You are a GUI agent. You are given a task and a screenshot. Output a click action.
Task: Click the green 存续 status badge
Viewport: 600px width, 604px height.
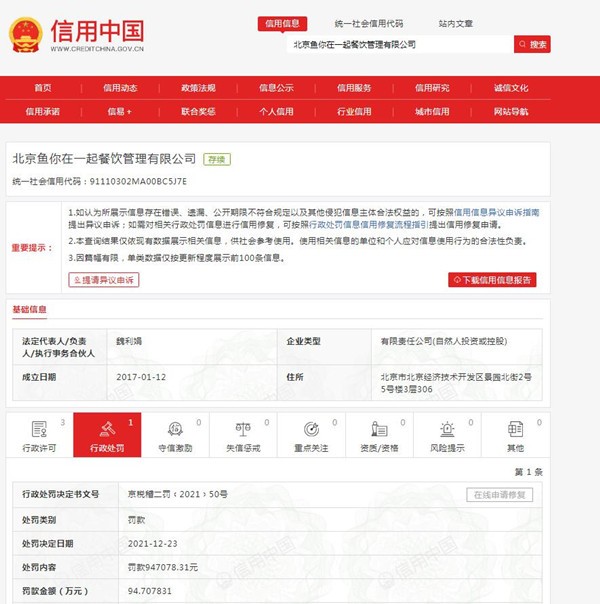(x=217, y=159)
